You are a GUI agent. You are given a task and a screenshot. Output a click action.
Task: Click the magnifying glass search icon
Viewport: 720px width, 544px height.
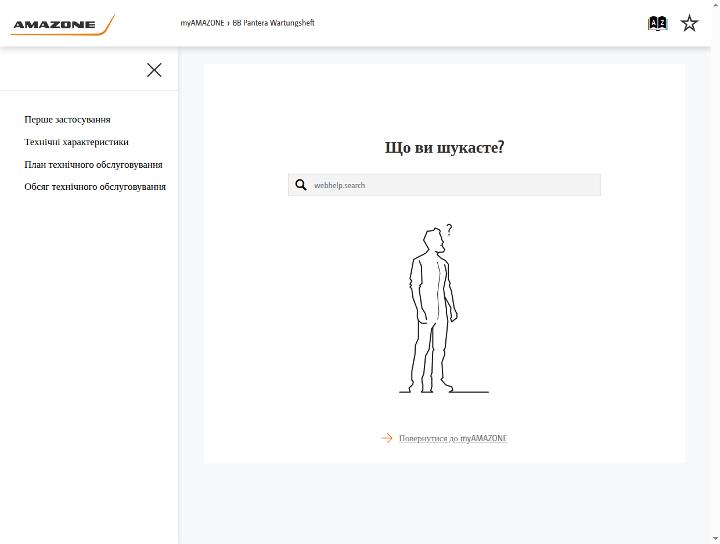(x=301, y=185)
